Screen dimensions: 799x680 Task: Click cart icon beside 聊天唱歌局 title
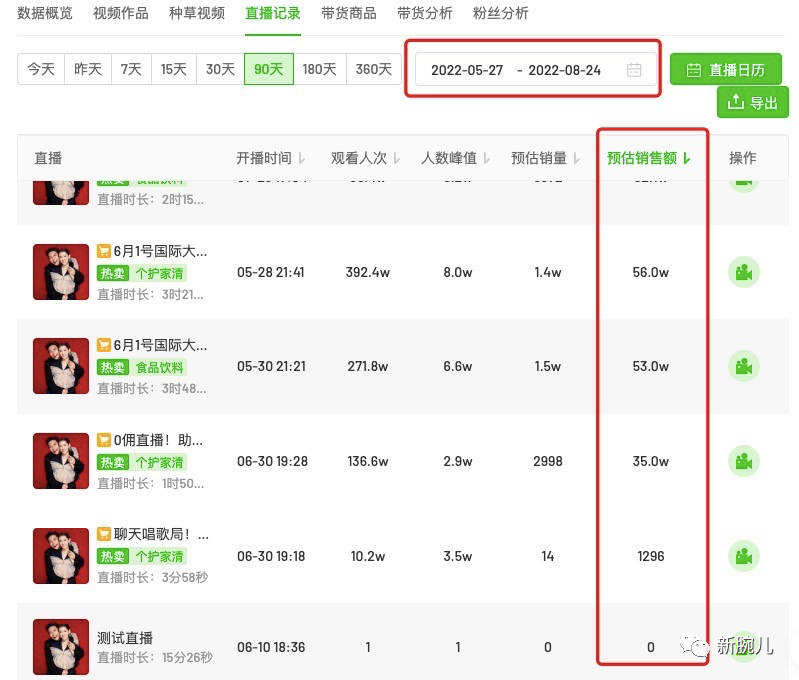coord(104,535)
